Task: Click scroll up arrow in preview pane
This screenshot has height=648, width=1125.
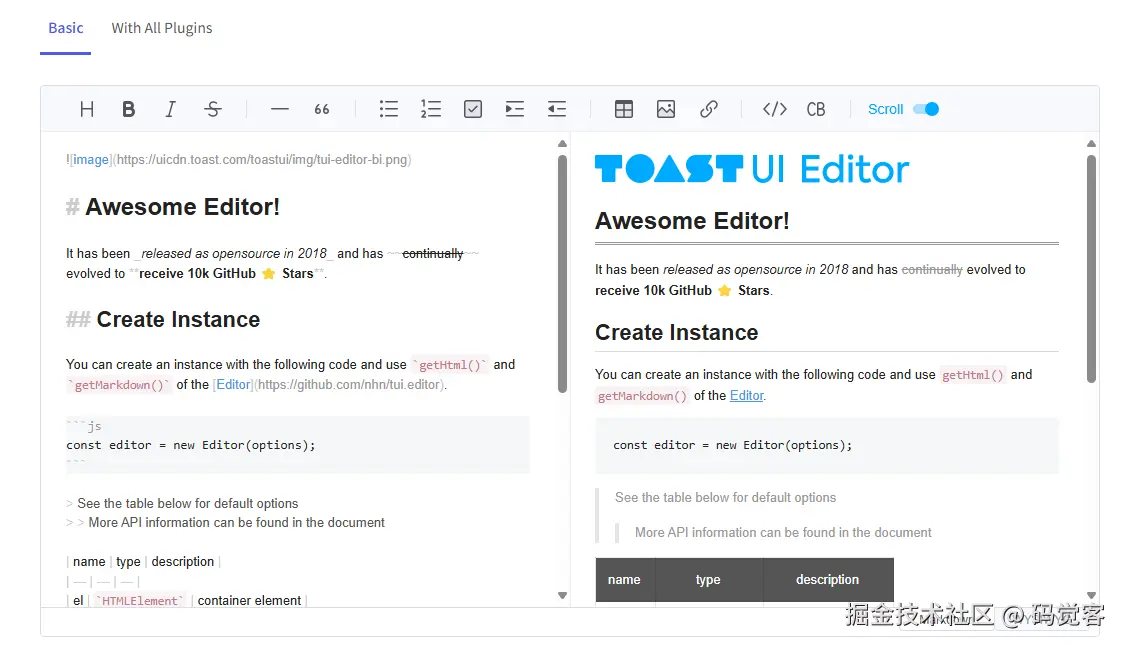Action: (1091, 144)
